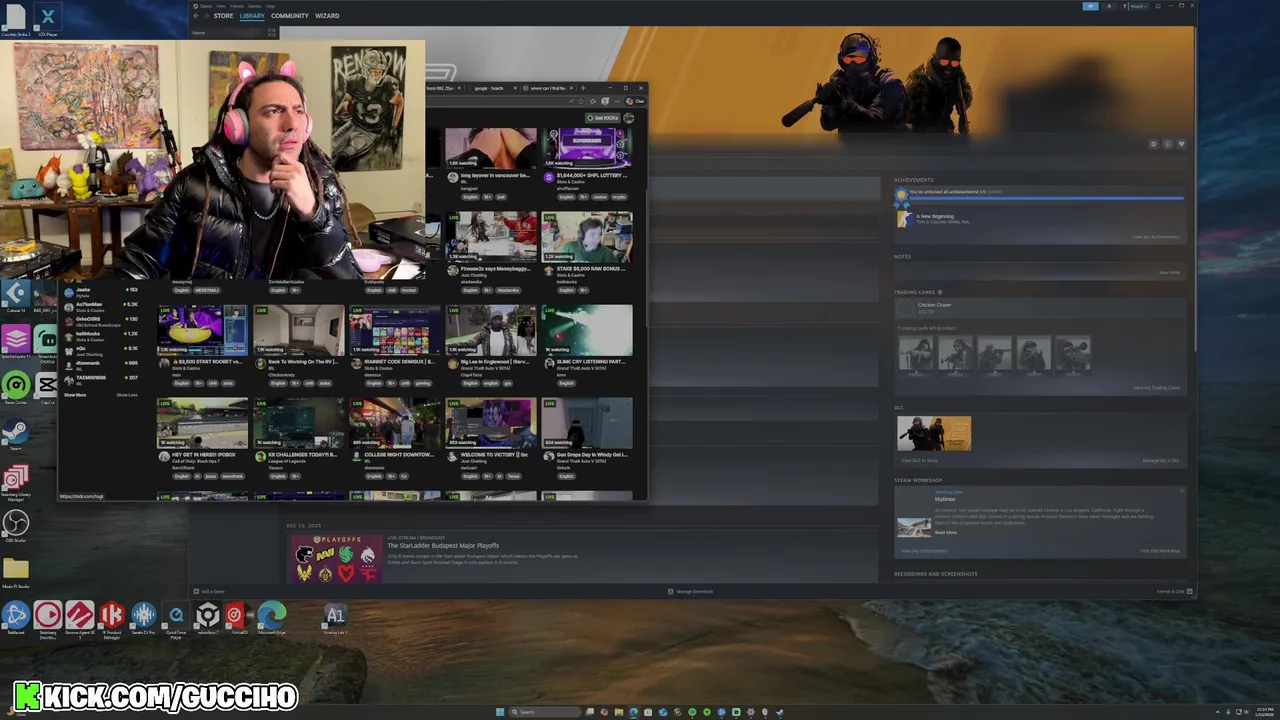Open the taskbar clock and date
This screenshot has height=720, width=1280.
1266,712
